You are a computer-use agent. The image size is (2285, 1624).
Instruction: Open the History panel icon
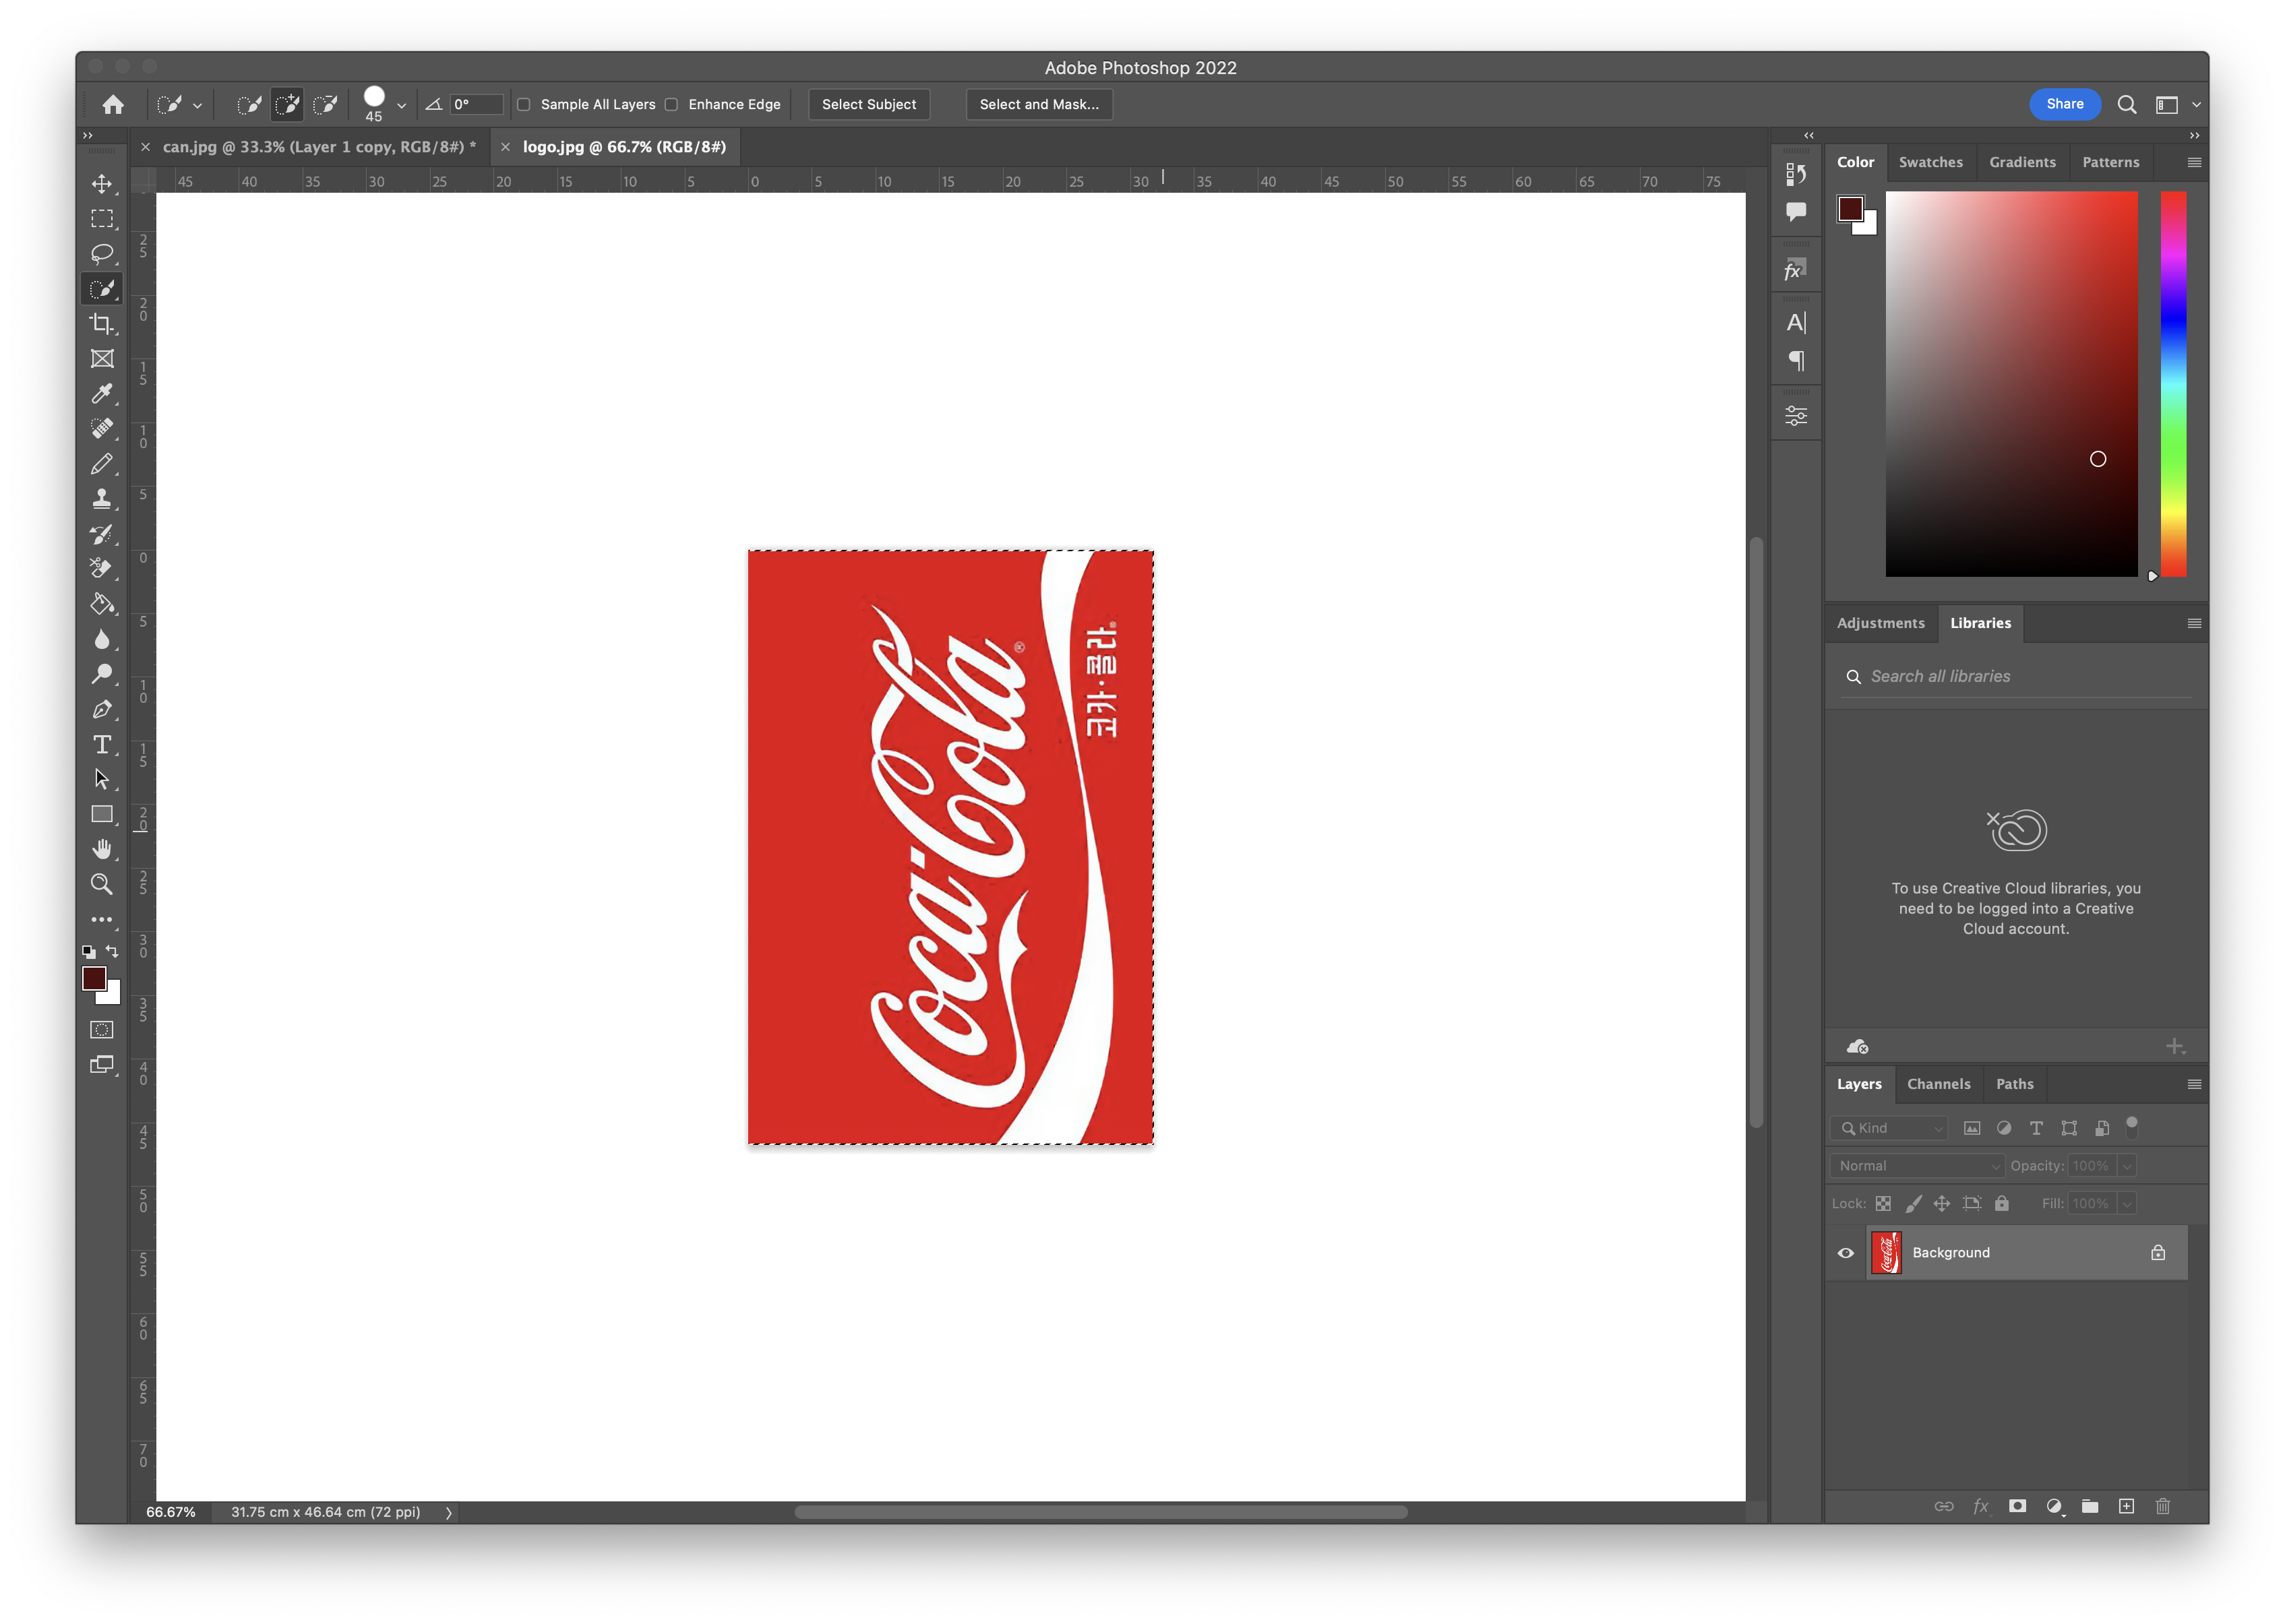click(1796, 175)
